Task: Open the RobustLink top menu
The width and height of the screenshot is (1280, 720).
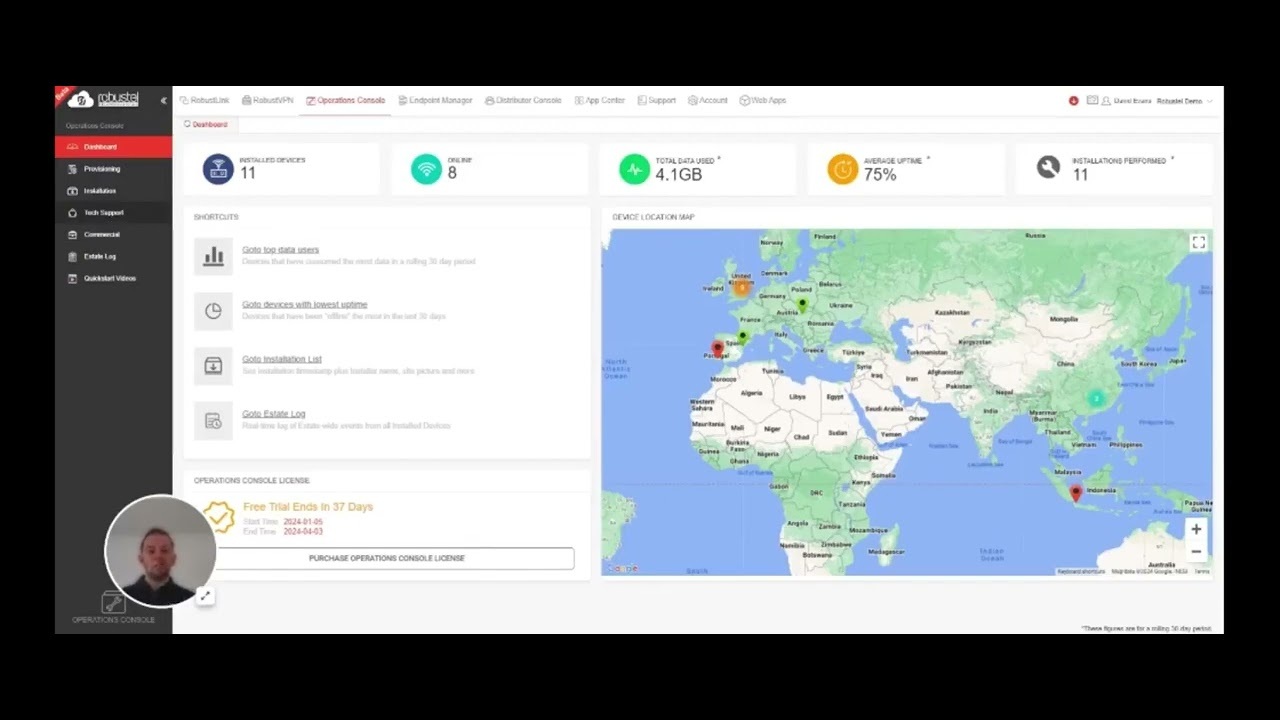Action: click(x=204, y=100)
